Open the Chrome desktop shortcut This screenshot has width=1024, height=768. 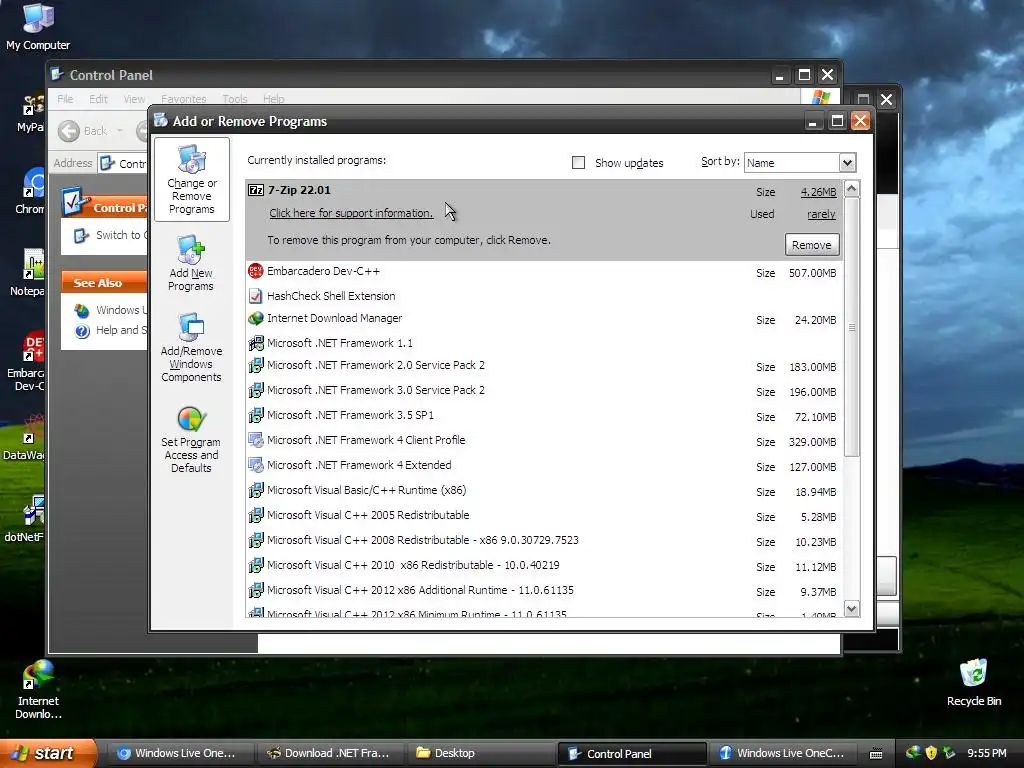click(30, 191)
